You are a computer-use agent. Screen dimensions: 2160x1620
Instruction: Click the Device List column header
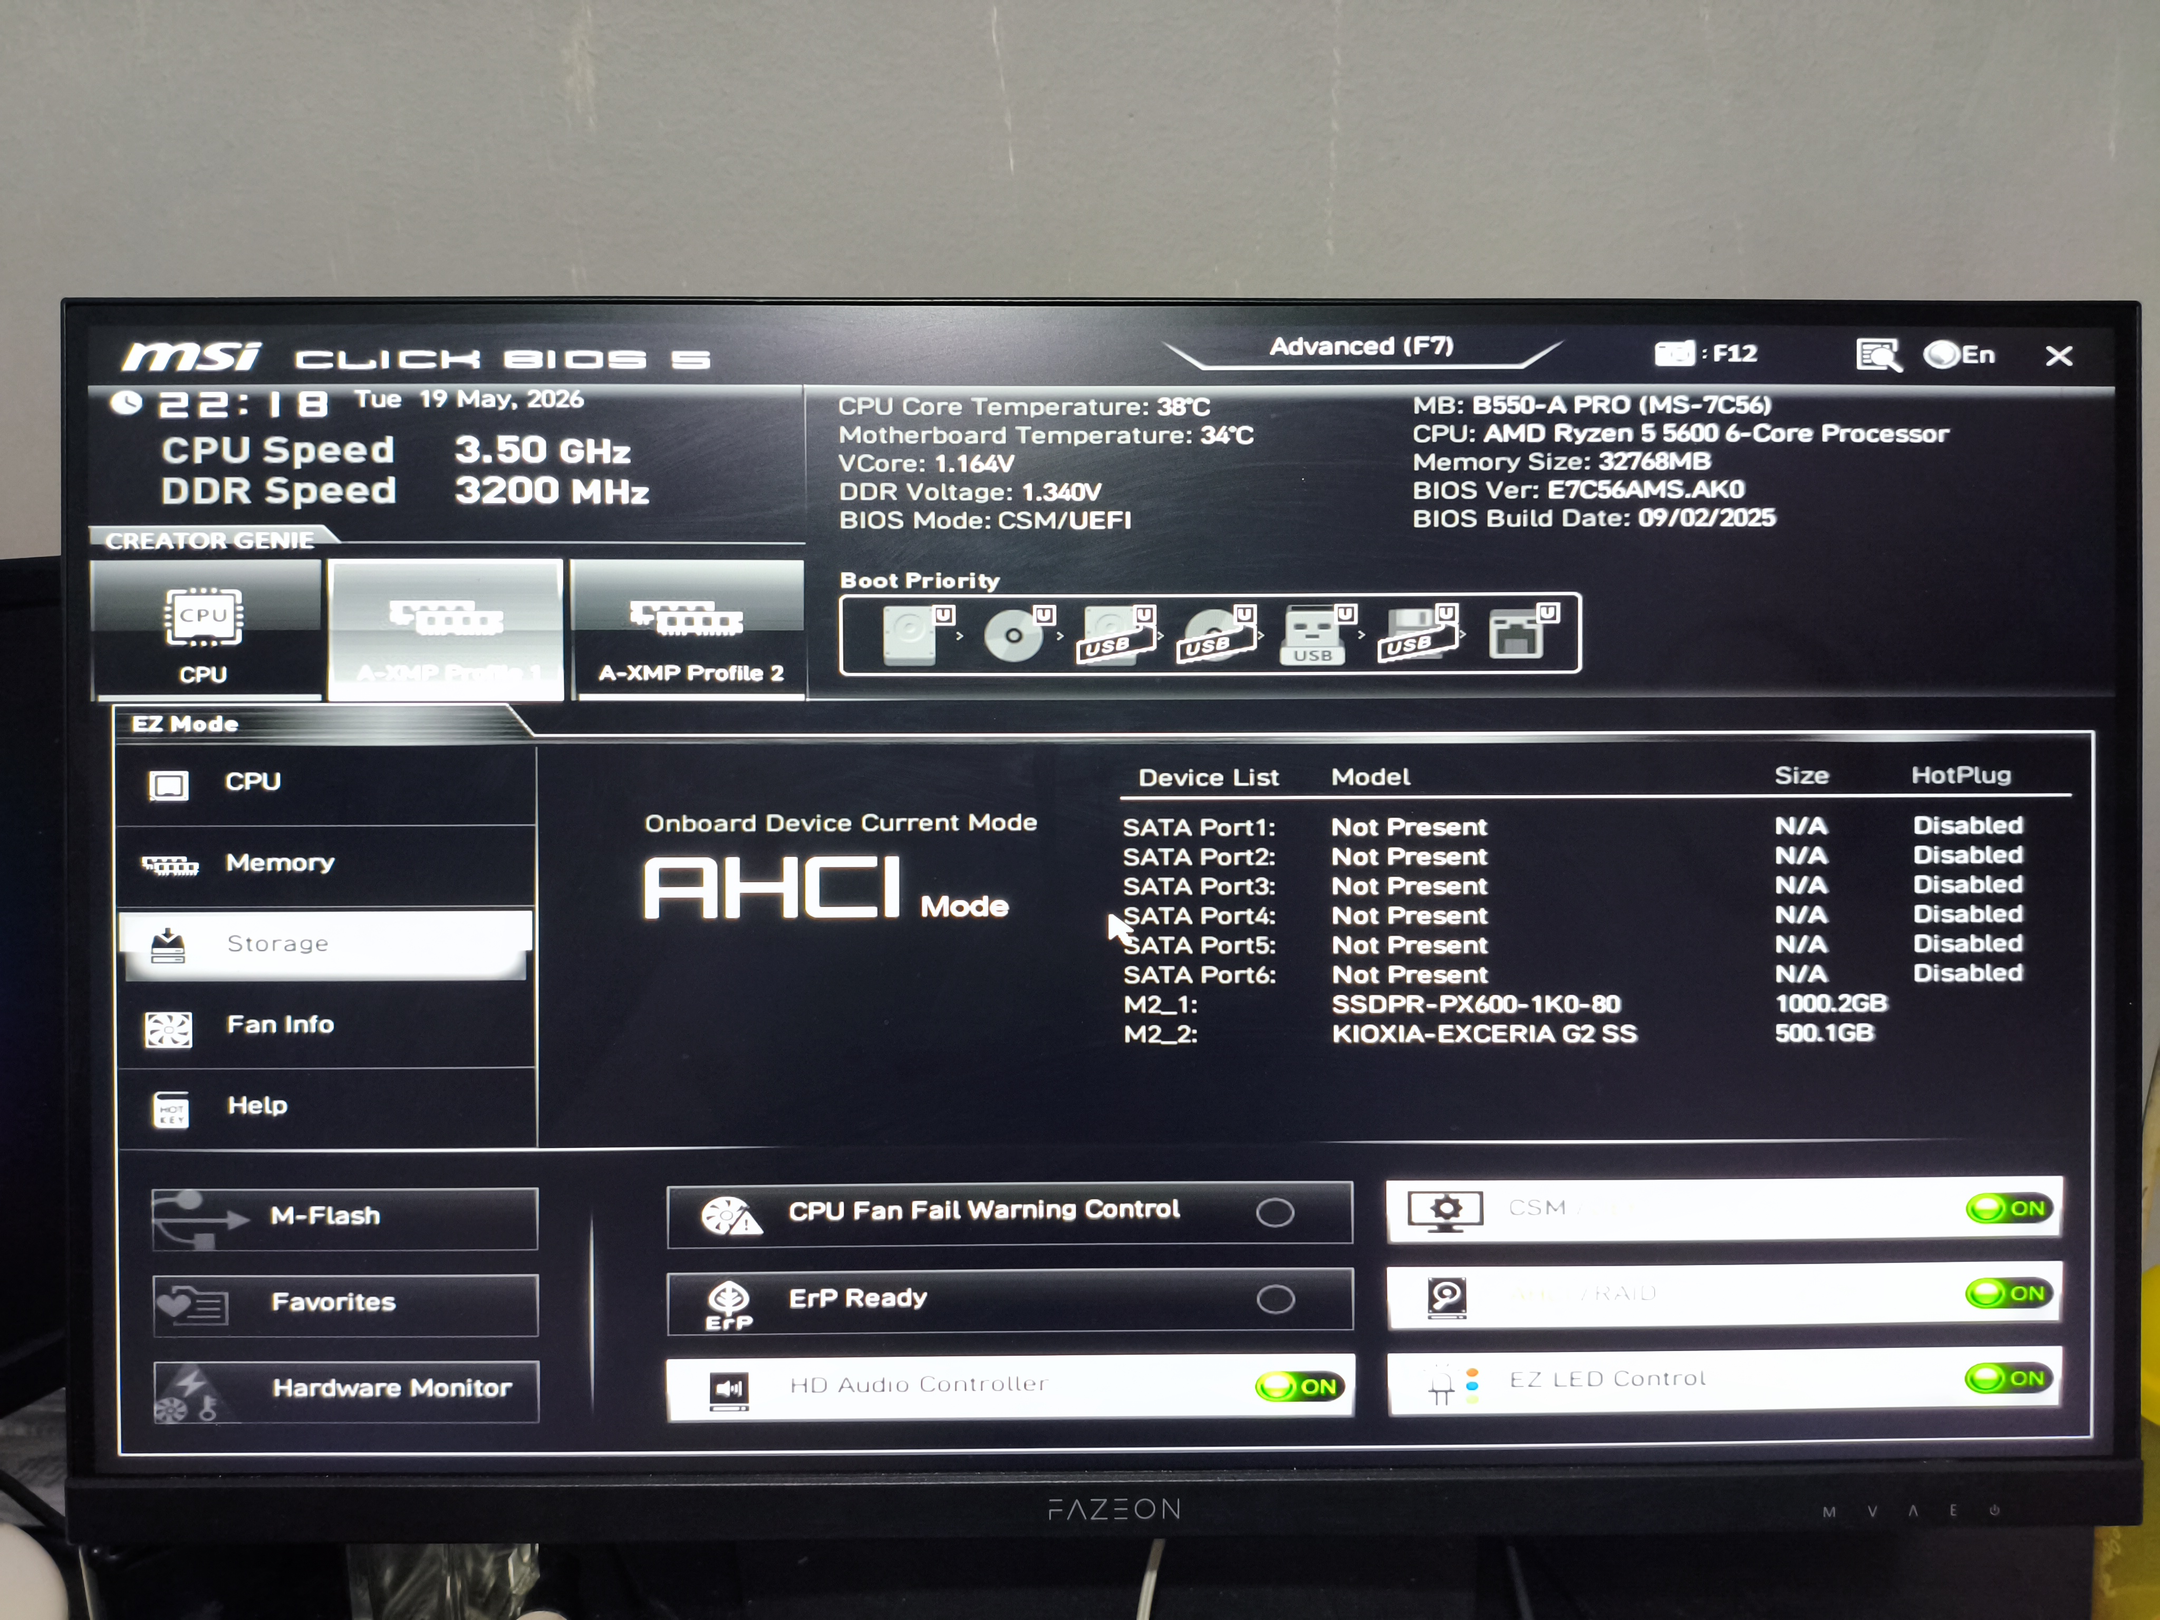coord(1208,778)
